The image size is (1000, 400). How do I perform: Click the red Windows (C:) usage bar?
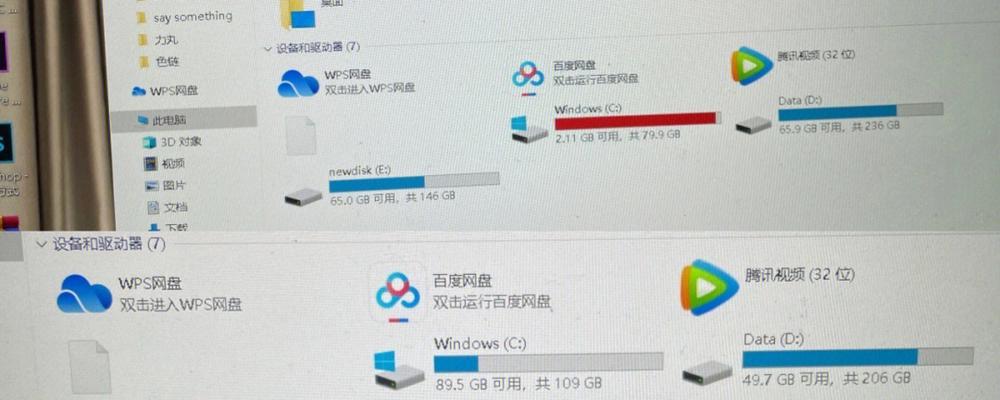pyautogui.click(x=638, y=118)
